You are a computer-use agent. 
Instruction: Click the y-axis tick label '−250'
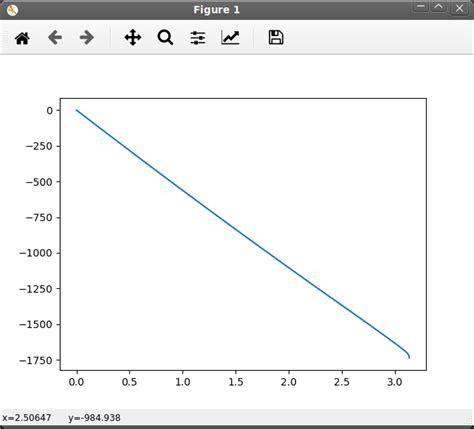(39, 146)
